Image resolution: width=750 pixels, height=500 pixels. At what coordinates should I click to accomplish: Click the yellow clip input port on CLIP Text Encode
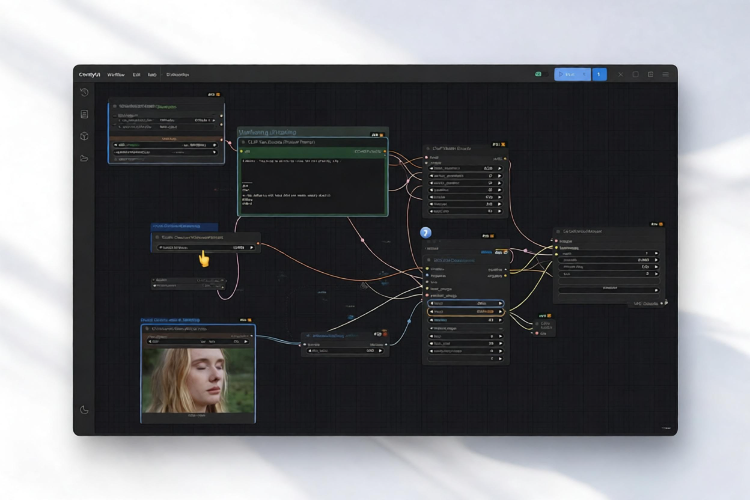click(242, 152)
